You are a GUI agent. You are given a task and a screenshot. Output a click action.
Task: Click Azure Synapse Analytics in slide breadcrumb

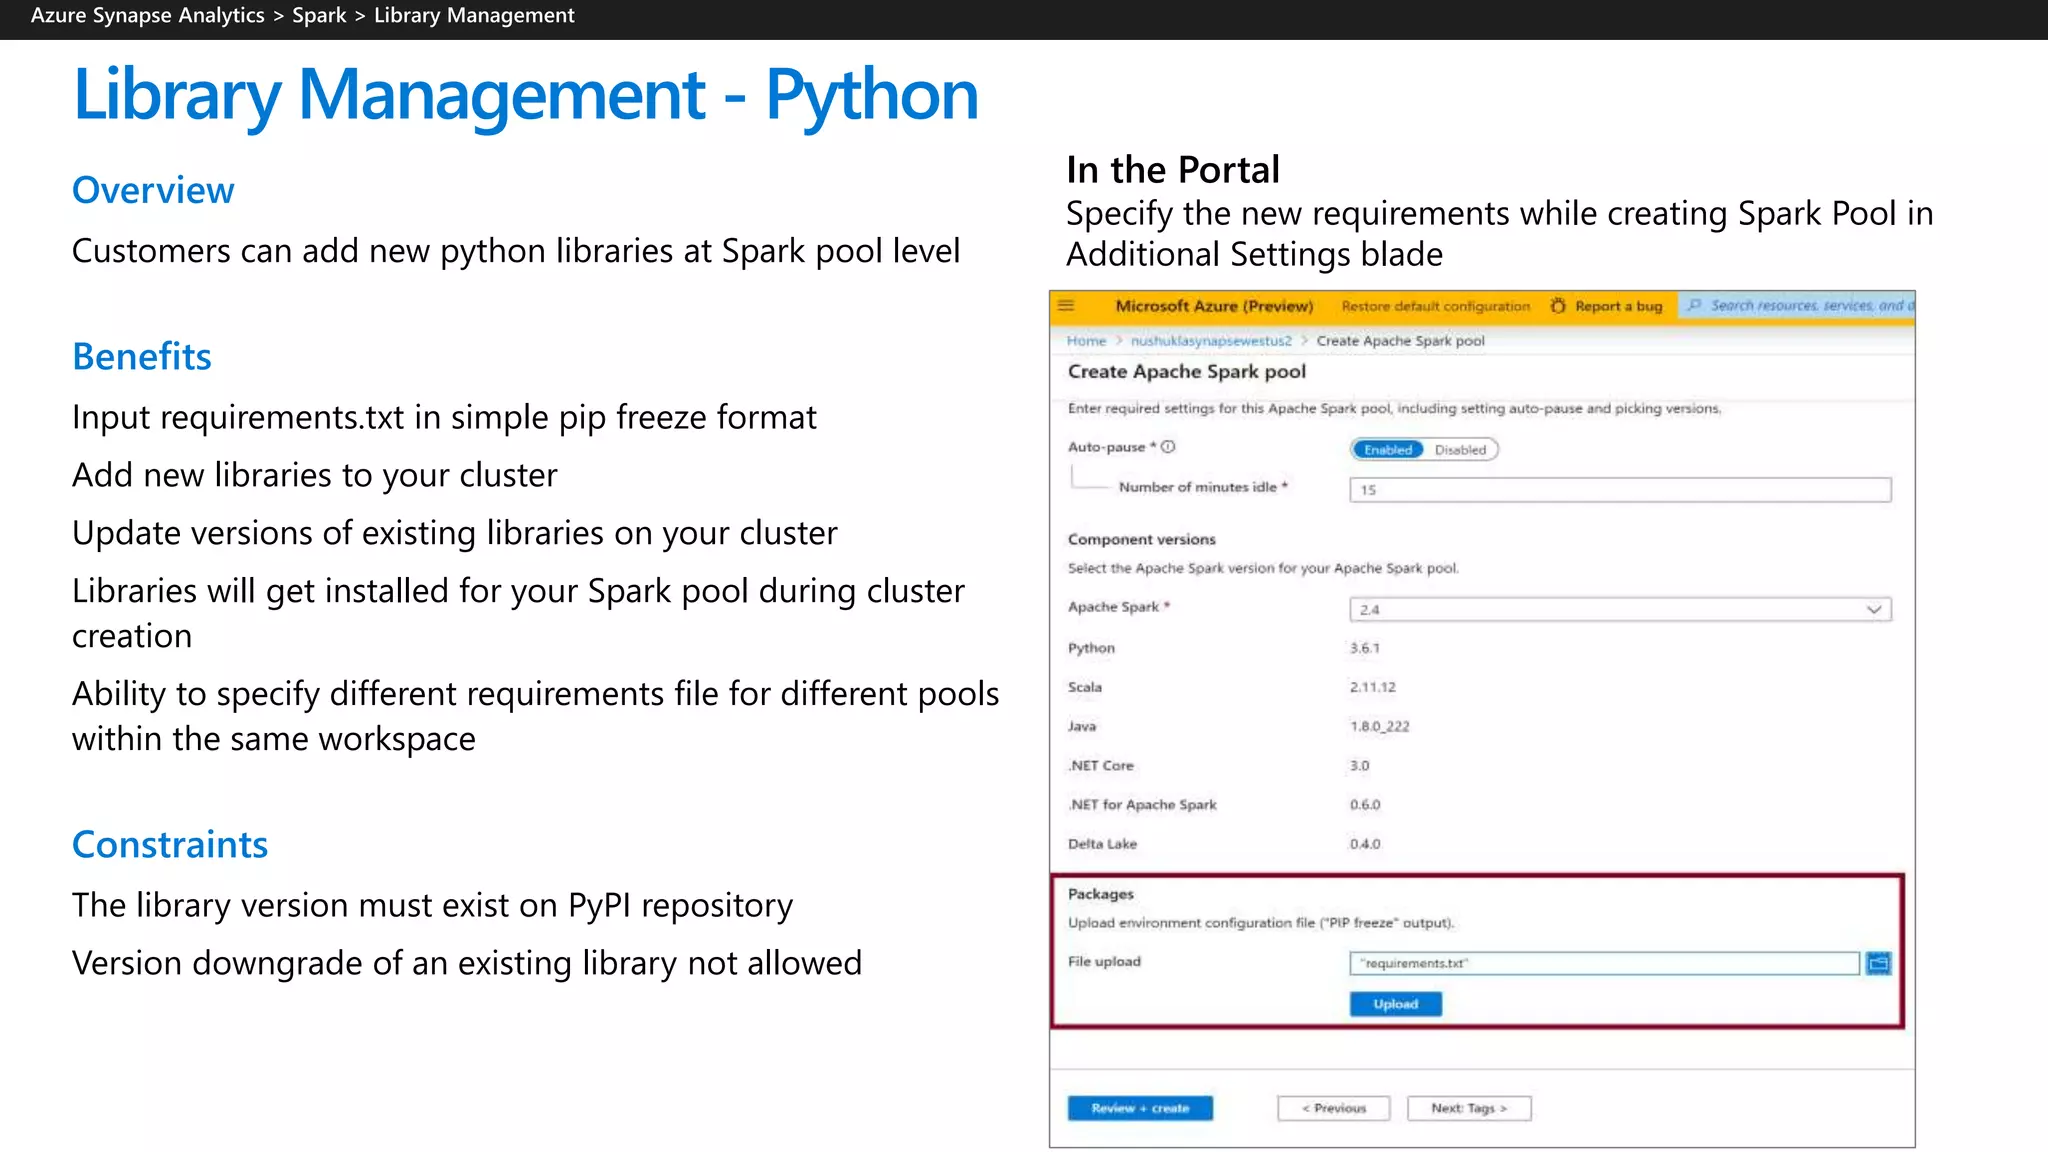click(148, 16)
